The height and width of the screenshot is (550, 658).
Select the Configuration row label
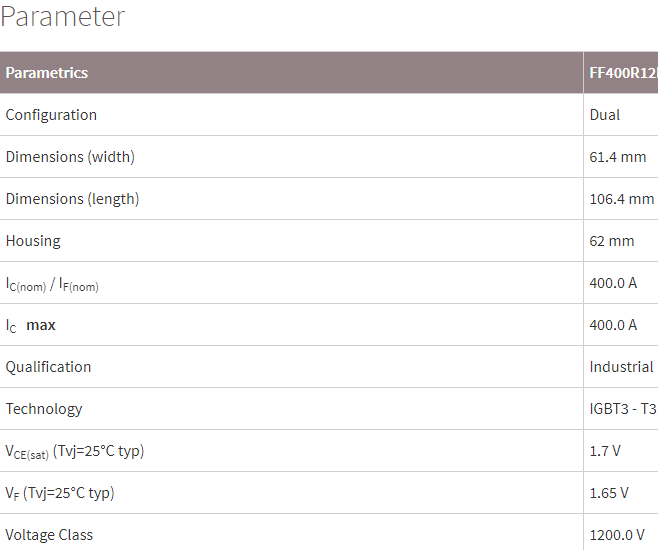click(51, 115)
